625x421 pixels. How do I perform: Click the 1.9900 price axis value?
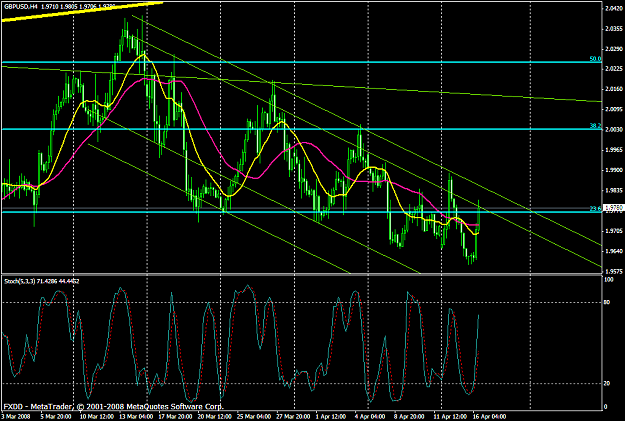tap(613, 170)
